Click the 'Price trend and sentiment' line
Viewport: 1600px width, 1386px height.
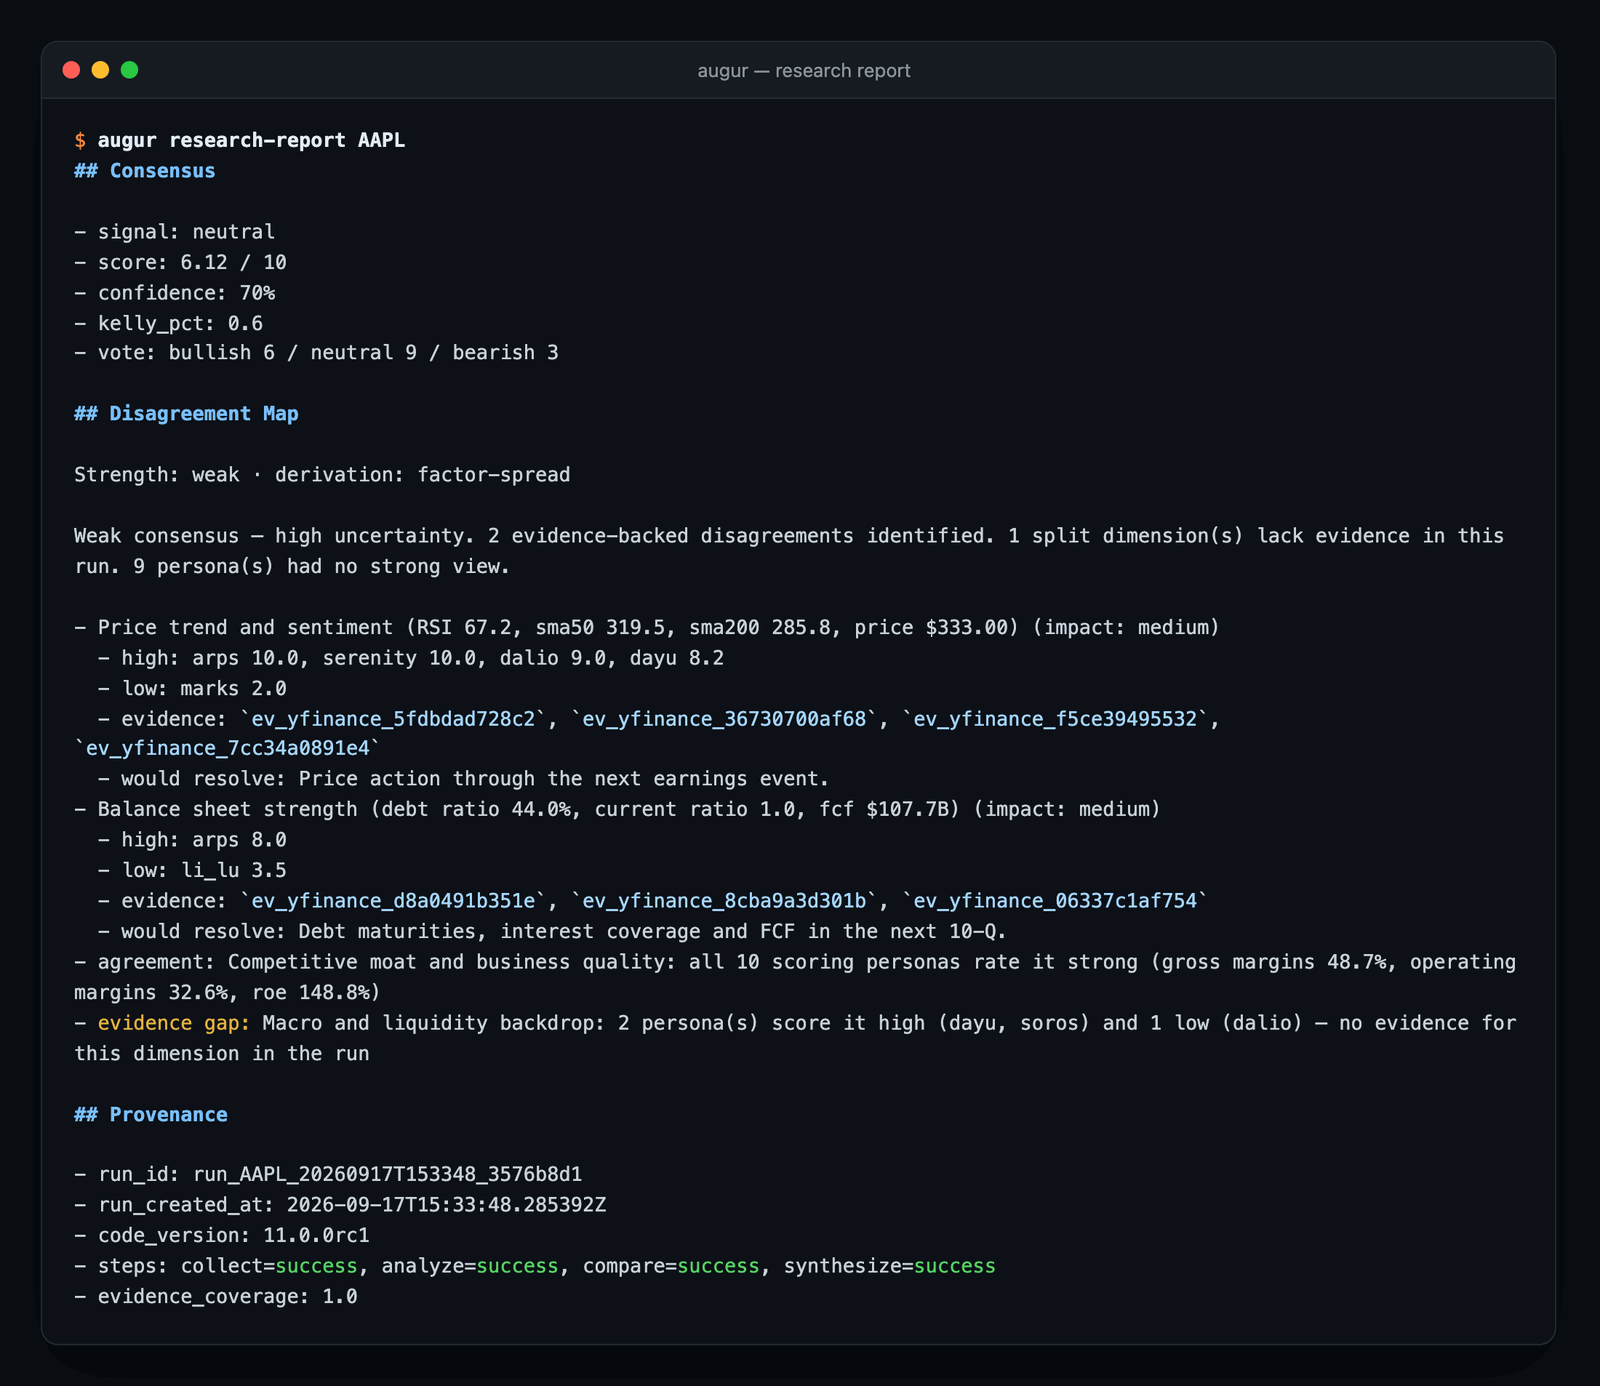647,628
